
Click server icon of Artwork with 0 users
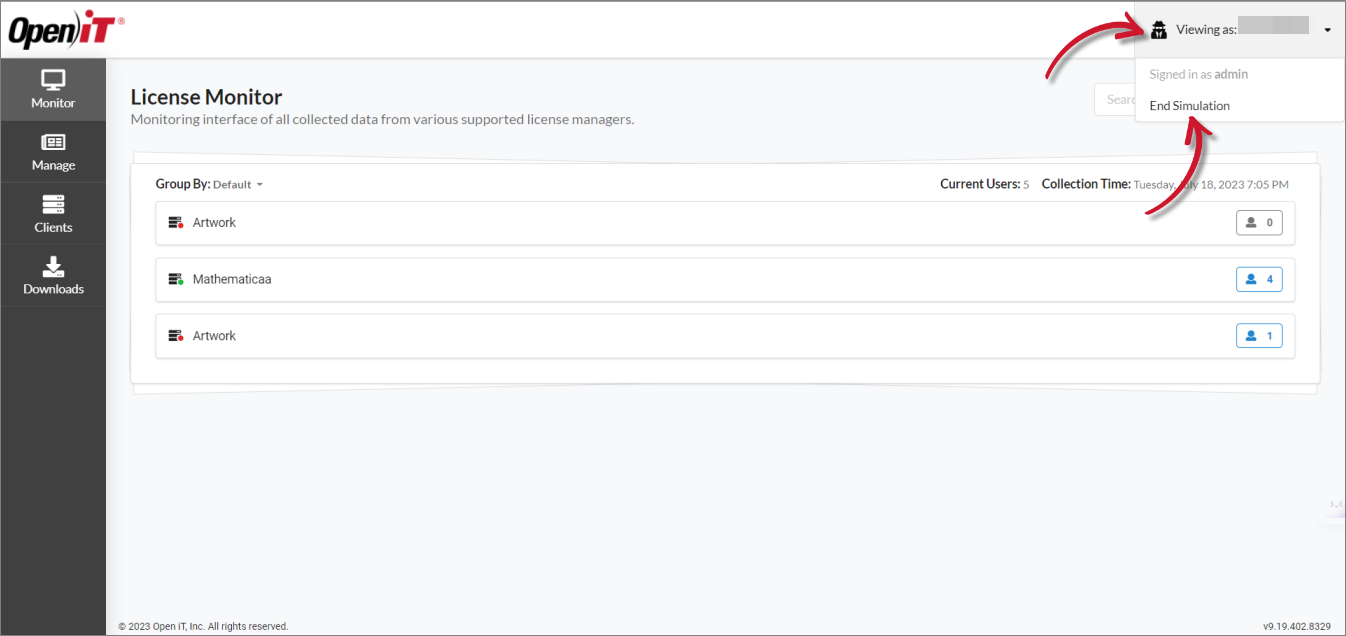(176, 223)
